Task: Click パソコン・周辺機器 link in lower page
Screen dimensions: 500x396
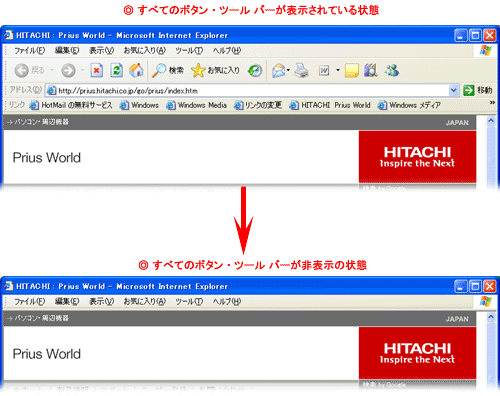Action: pos(38,318)
